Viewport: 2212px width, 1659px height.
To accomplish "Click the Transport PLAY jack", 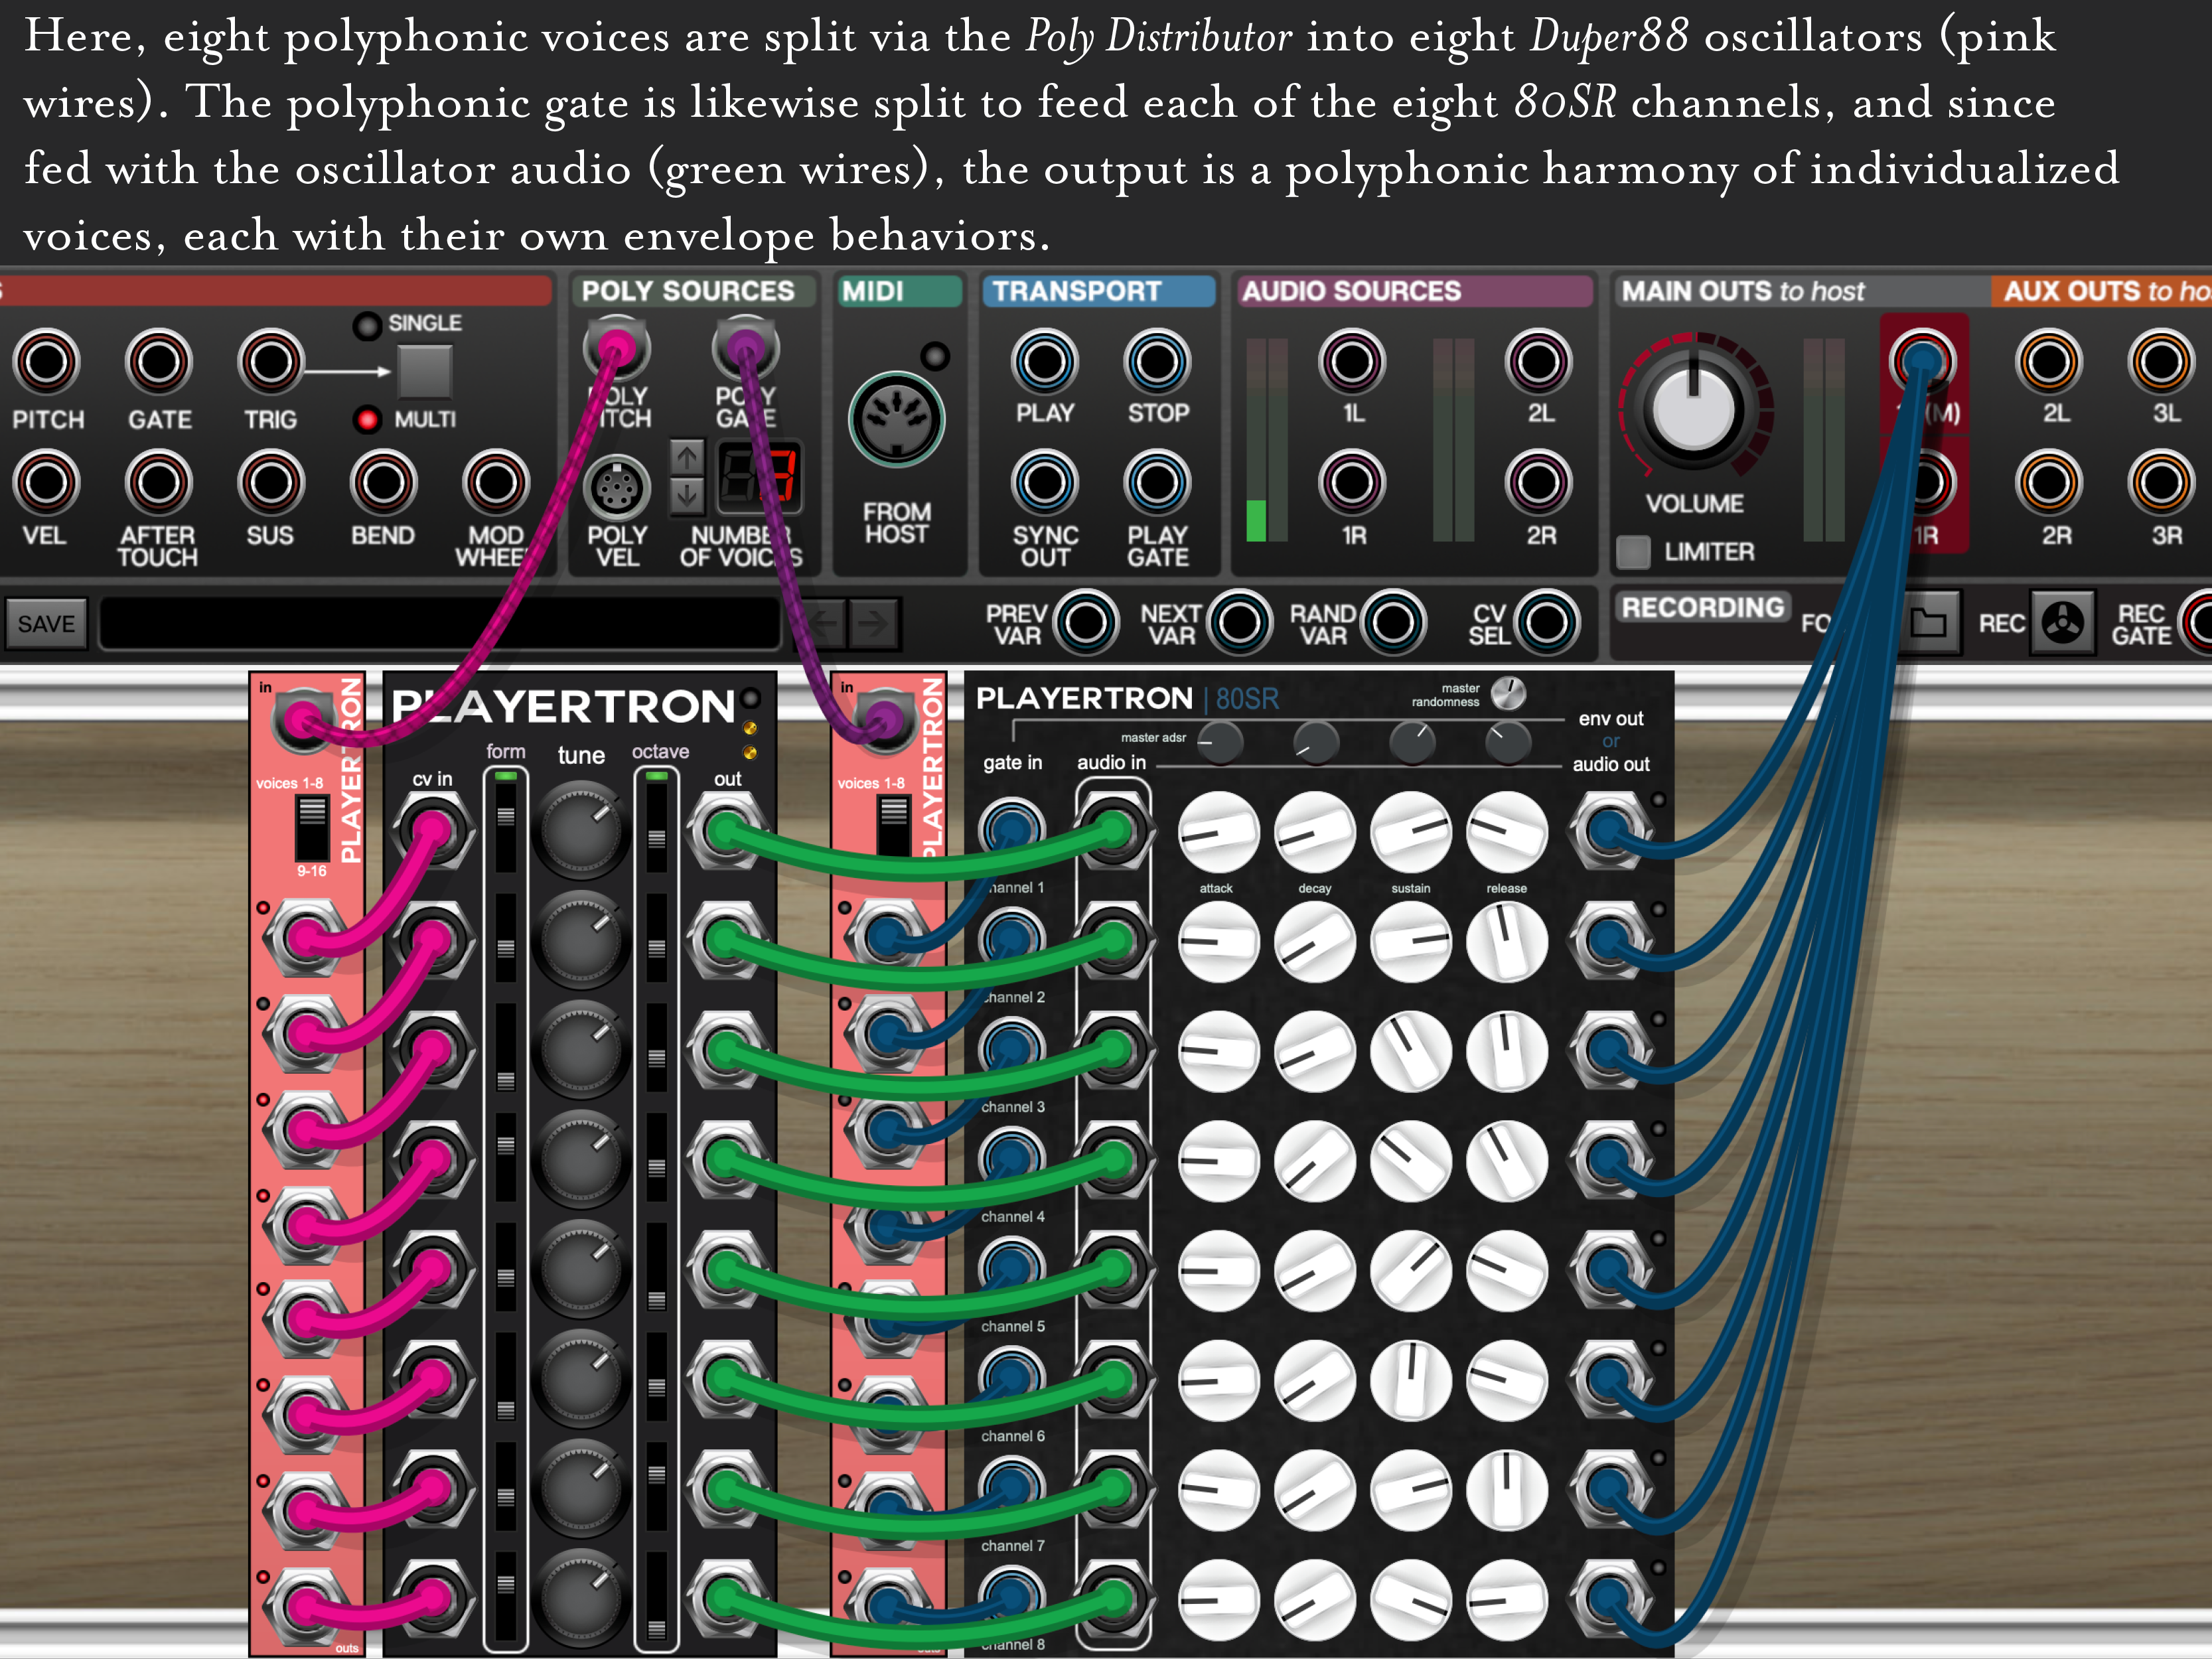I will click(1044, 362).
